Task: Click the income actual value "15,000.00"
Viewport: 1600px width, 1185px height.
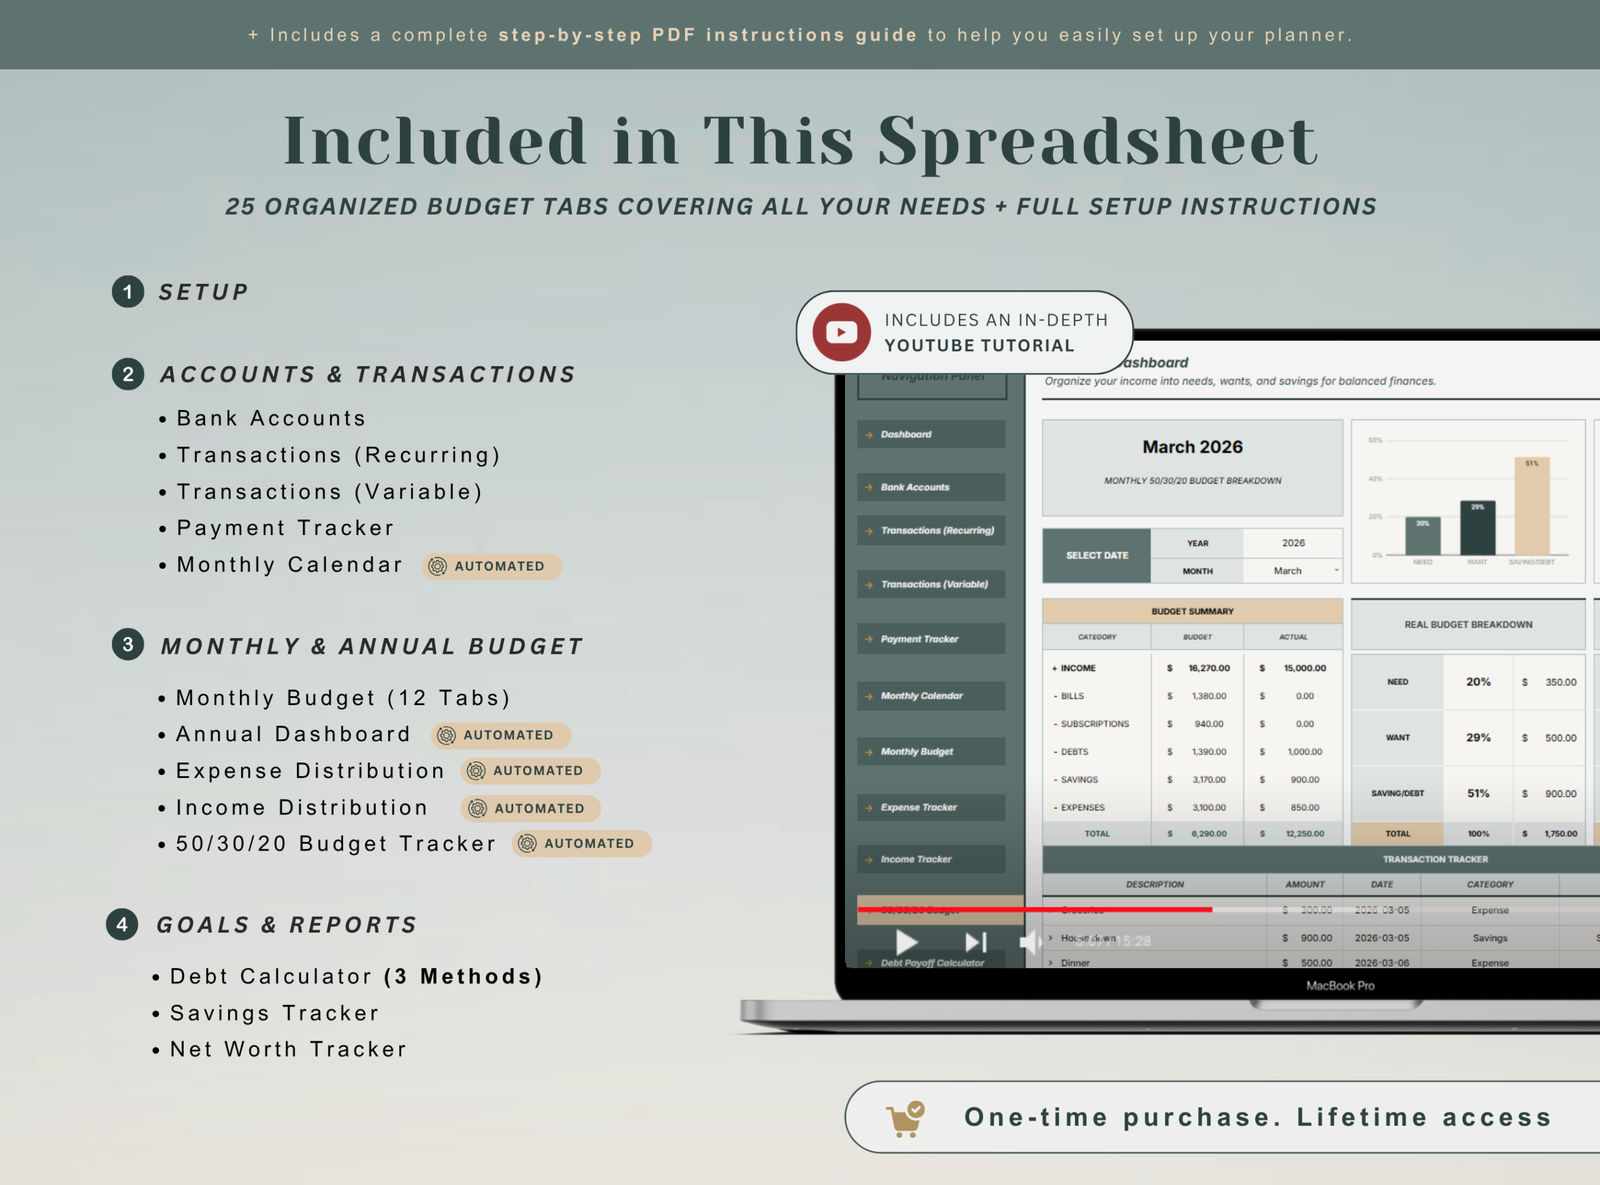Action: pos(1305,668)
